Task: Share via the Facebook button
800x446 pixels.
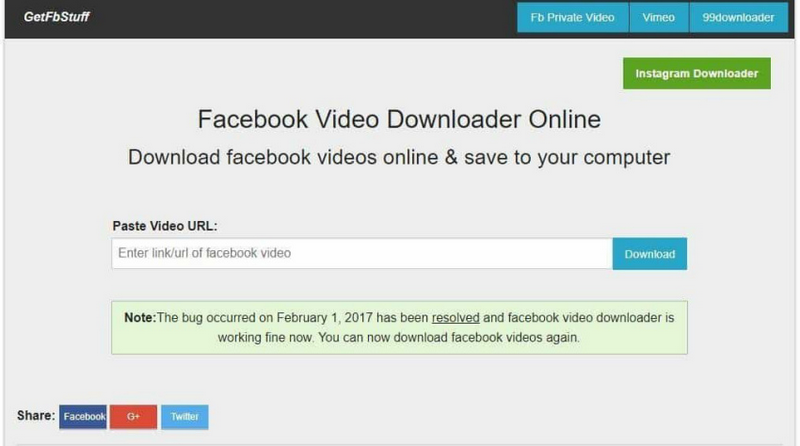Action: (x=83, y=417)
